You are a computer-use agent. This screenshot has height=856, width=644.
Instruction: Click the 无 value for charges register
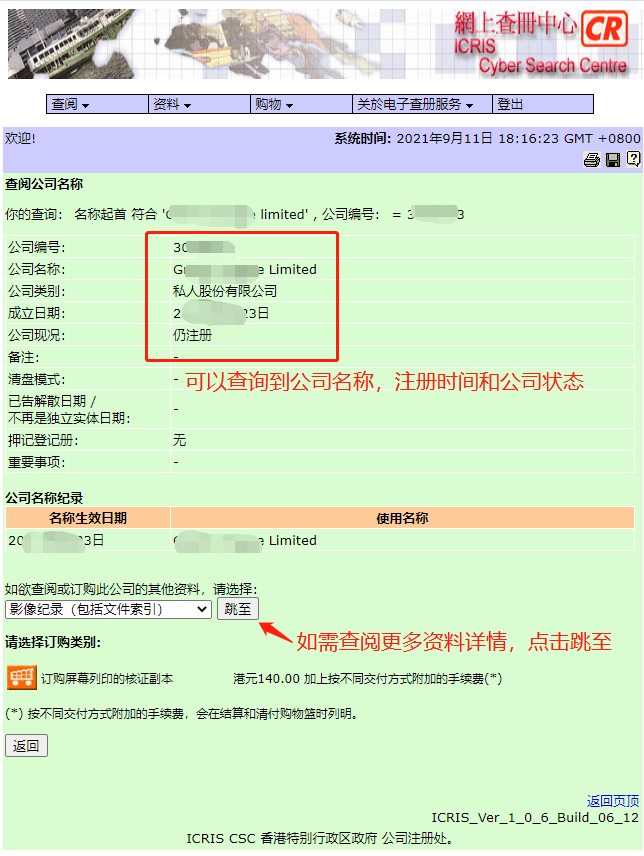click(180, 440)
